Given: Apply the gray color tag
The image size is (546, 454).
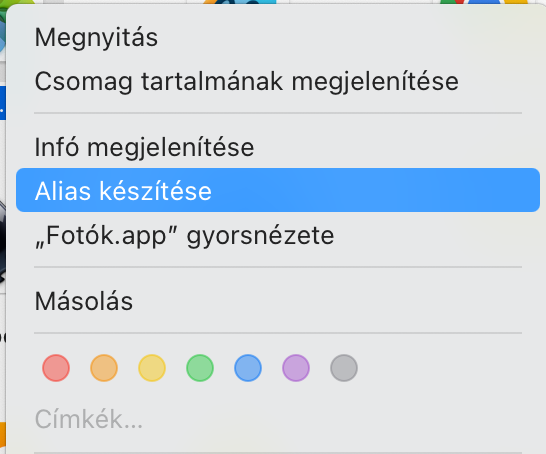Looking at the screenshot, I should tap(344, 368).
